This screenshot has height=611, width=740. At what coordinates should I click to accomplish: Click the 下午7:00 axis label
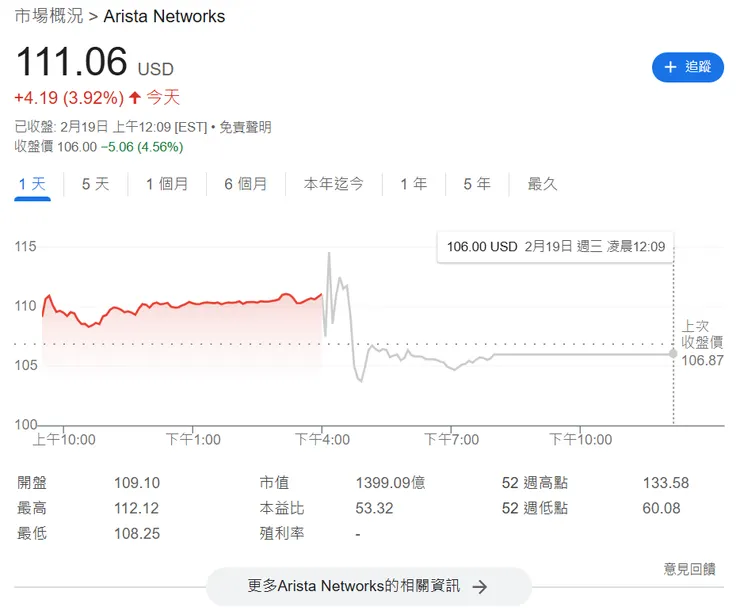pyautogui.click(x=451, y=440)
